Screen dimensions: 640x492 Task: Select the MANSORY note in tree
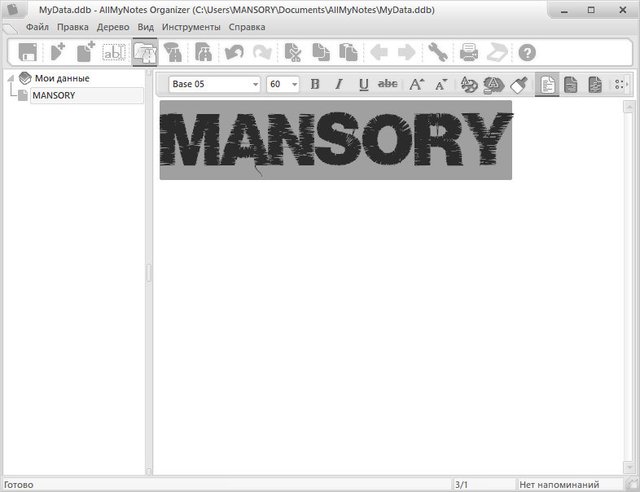pos(54,95)
